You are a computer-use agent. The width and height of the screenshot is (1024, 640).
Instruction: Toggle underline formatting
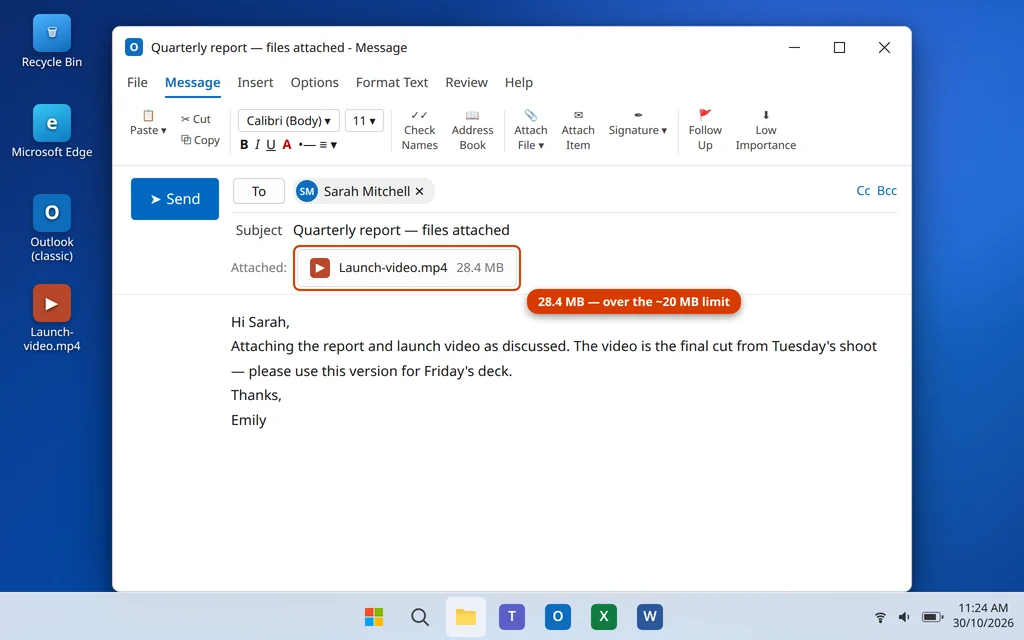[x=271, y=144]
